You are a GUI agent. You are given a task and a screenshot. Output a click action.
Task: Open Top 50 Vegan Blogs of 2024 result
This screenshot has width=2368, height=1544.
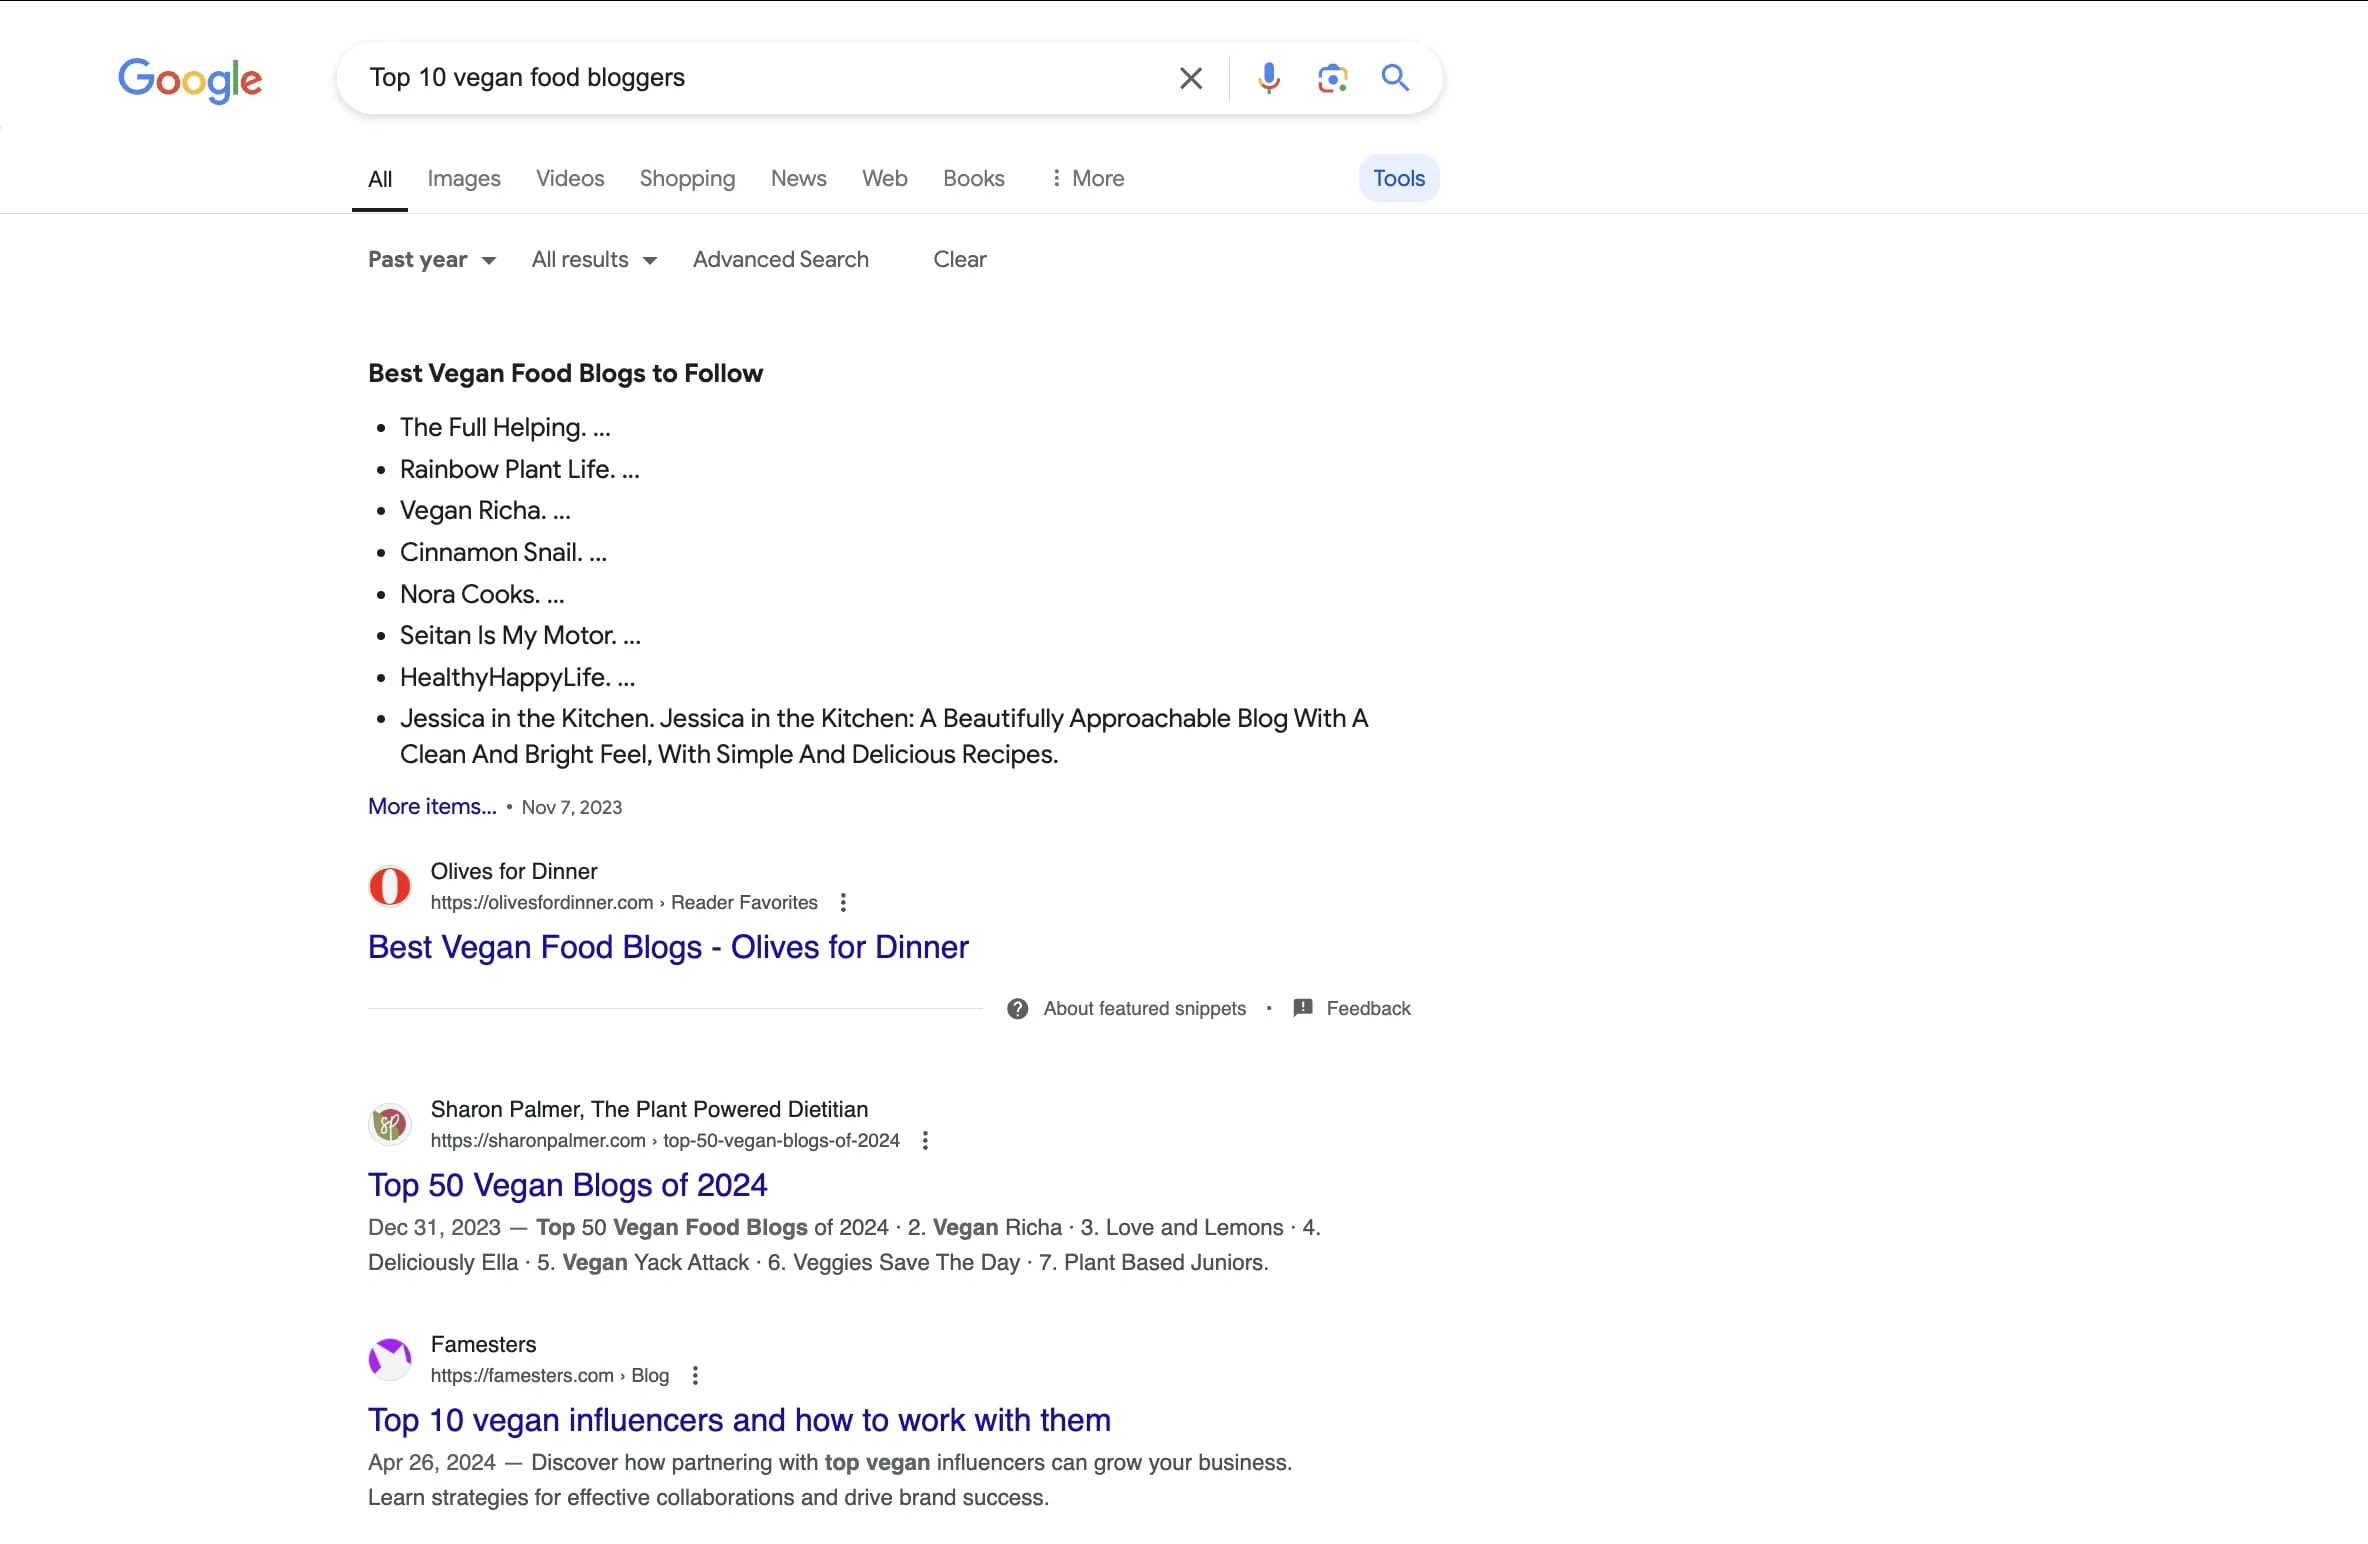(567, 1186)
